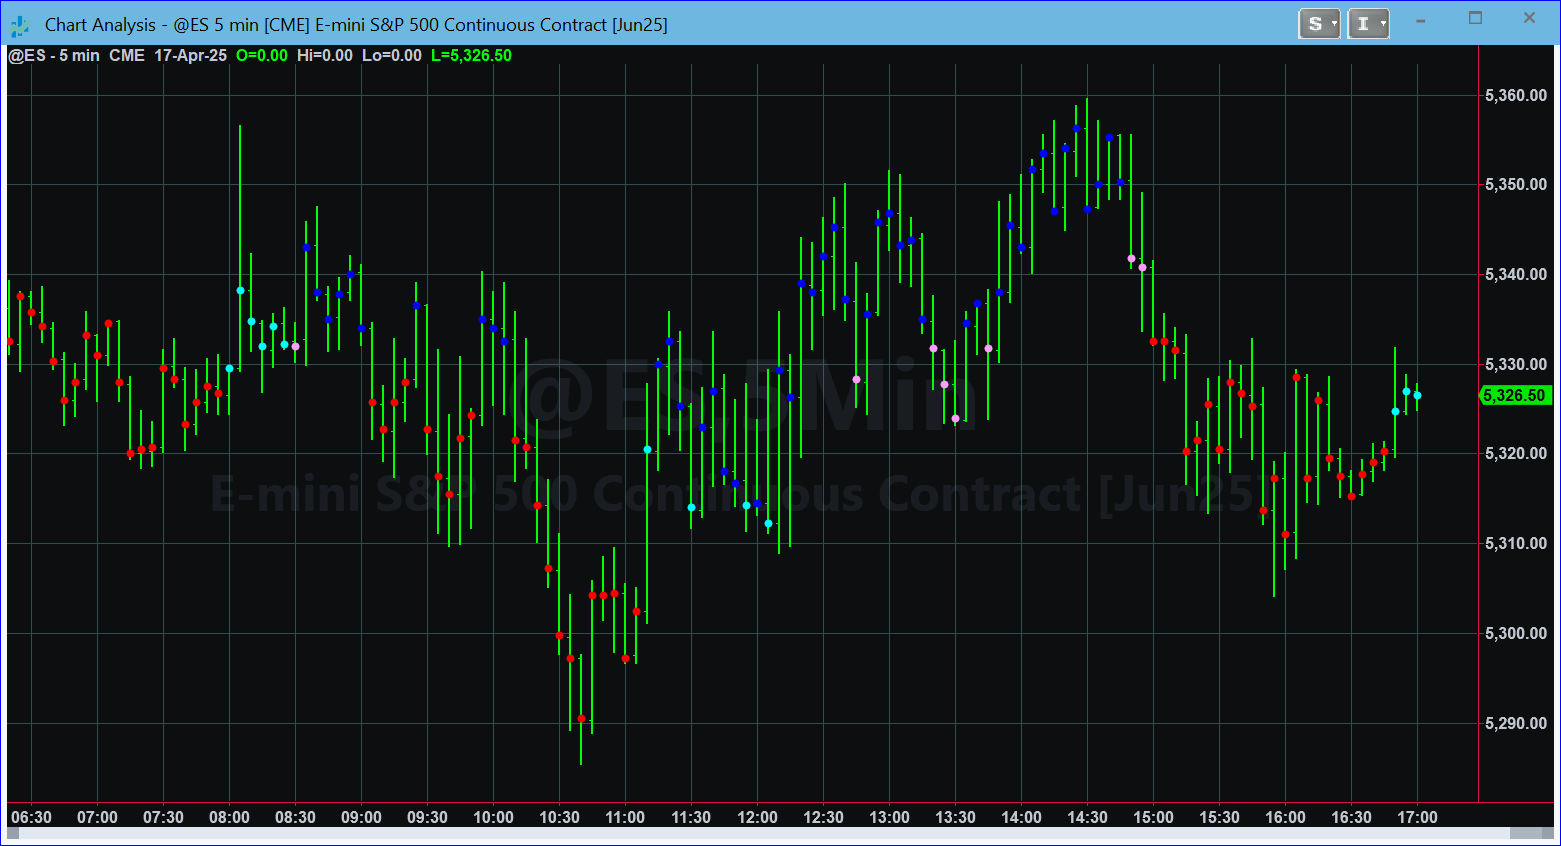Click the 5,320.00 price axis label

coord(1516,453)
